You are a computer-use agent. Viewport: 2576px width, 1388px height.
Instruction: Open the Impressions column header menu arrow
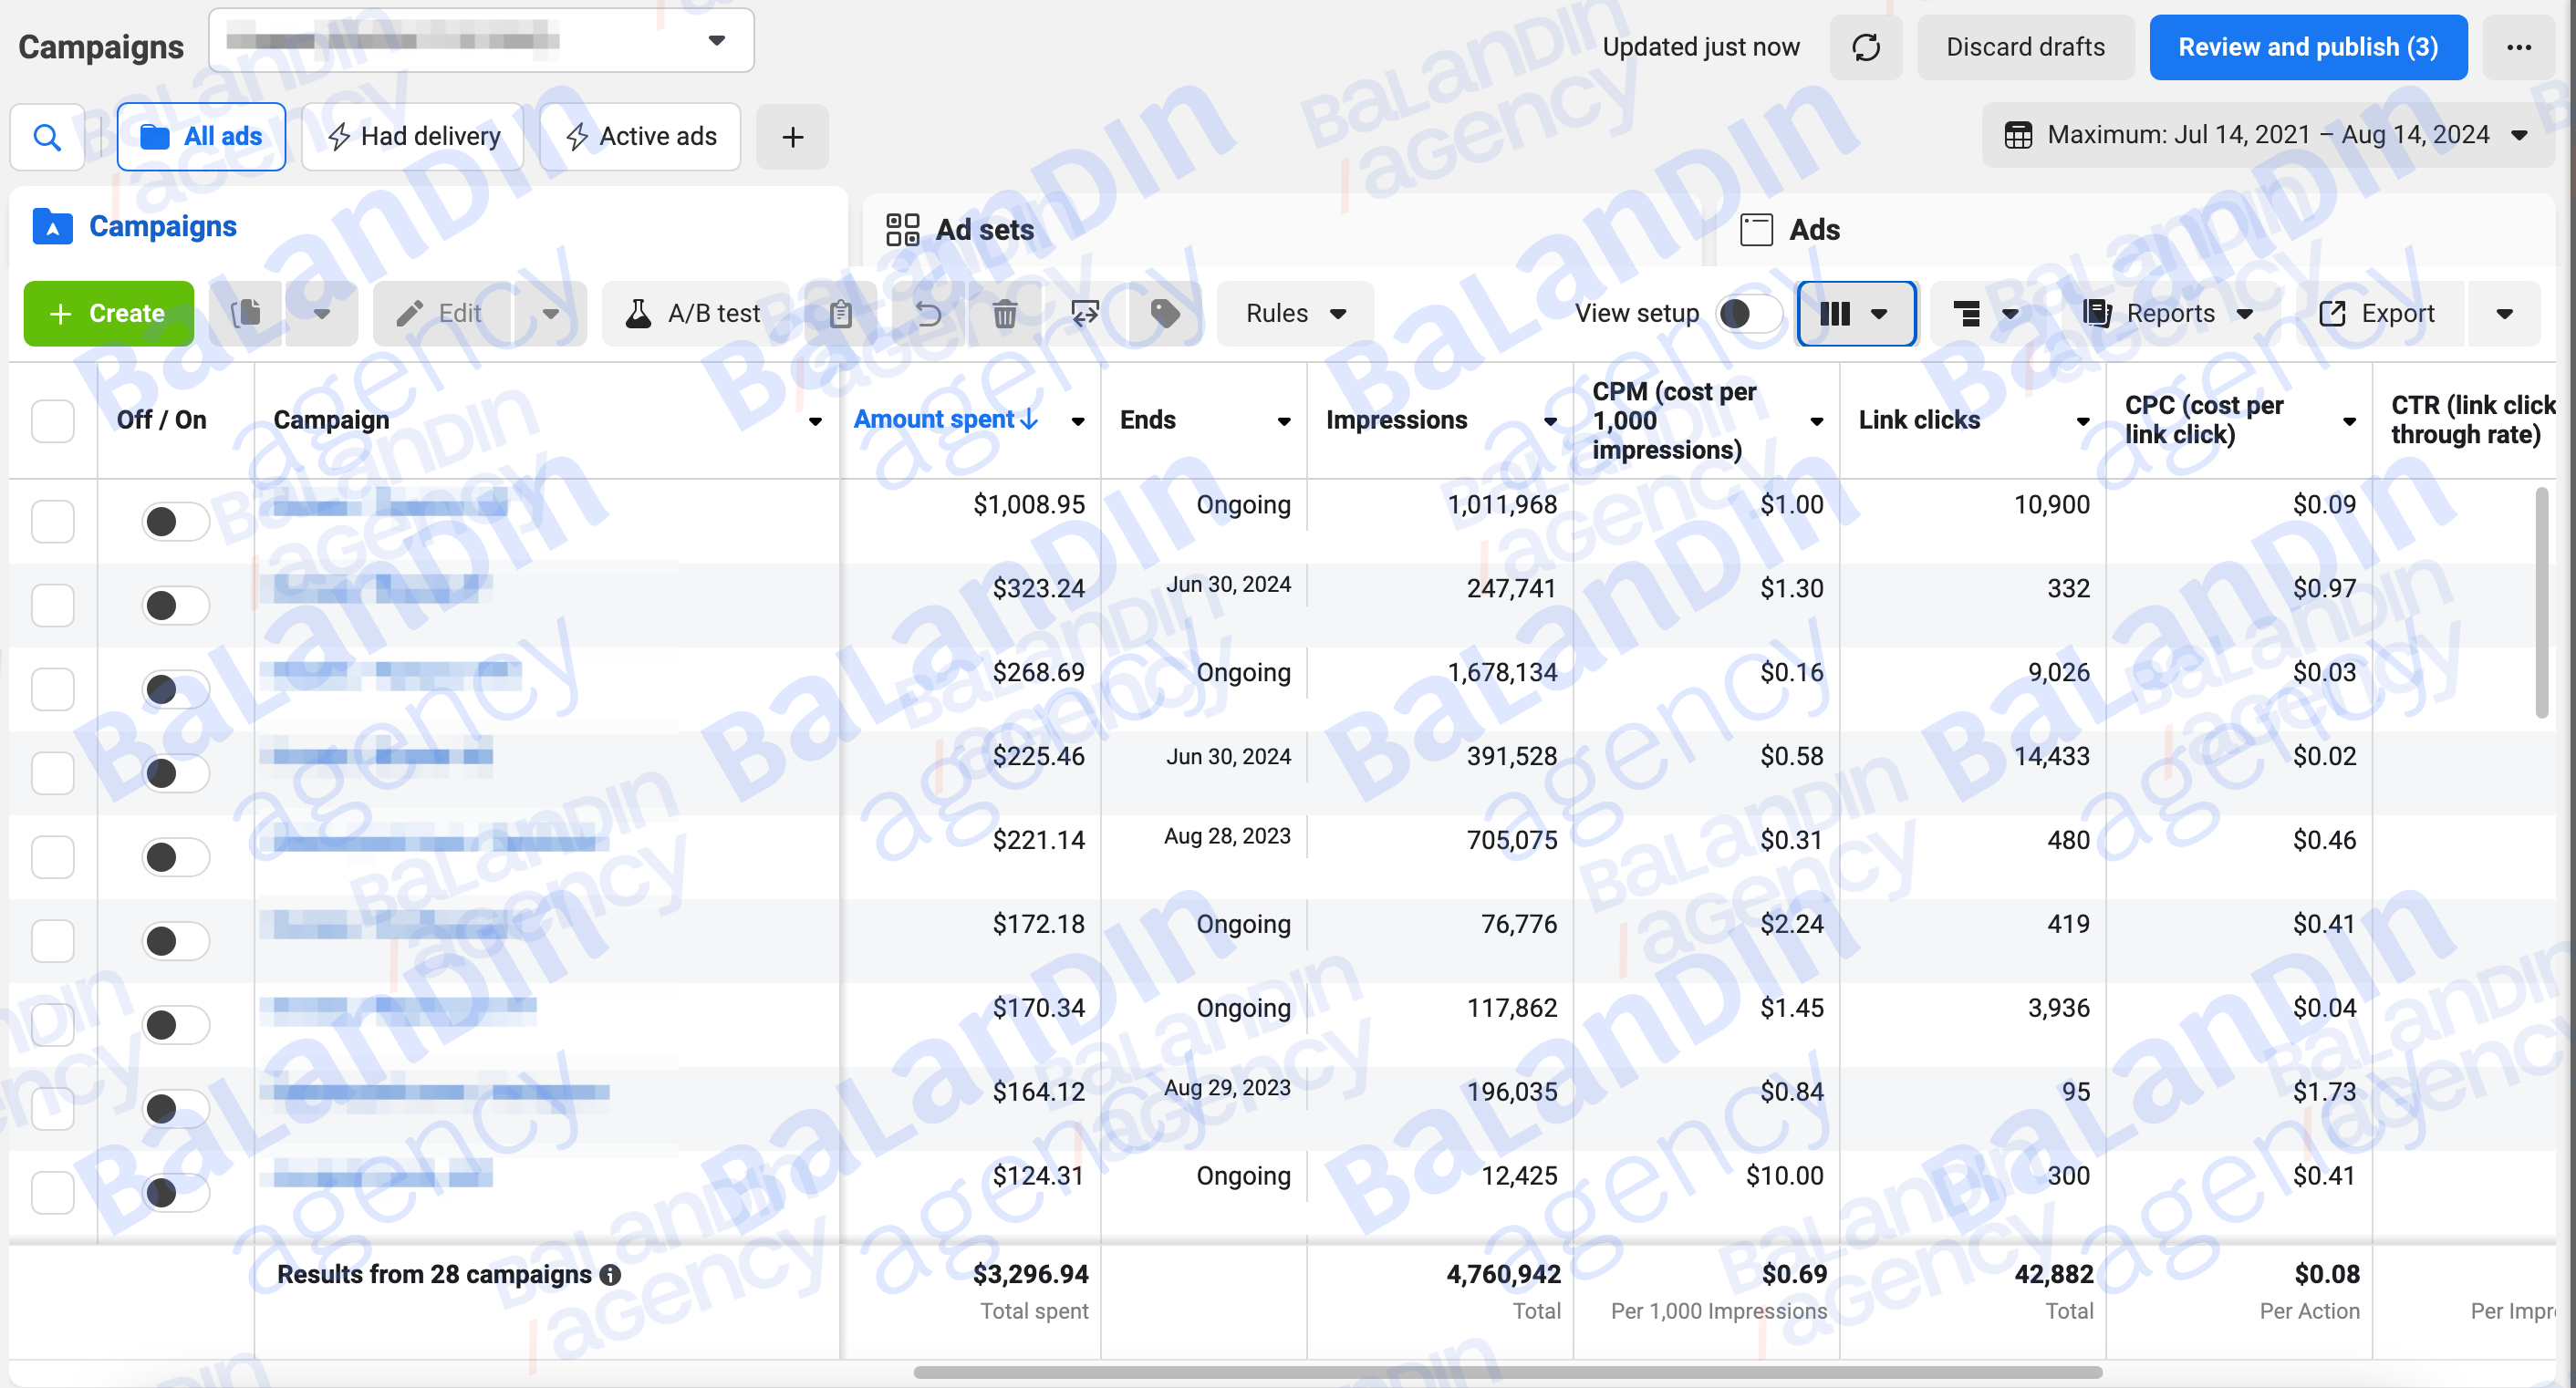(x=1550, y=421)
